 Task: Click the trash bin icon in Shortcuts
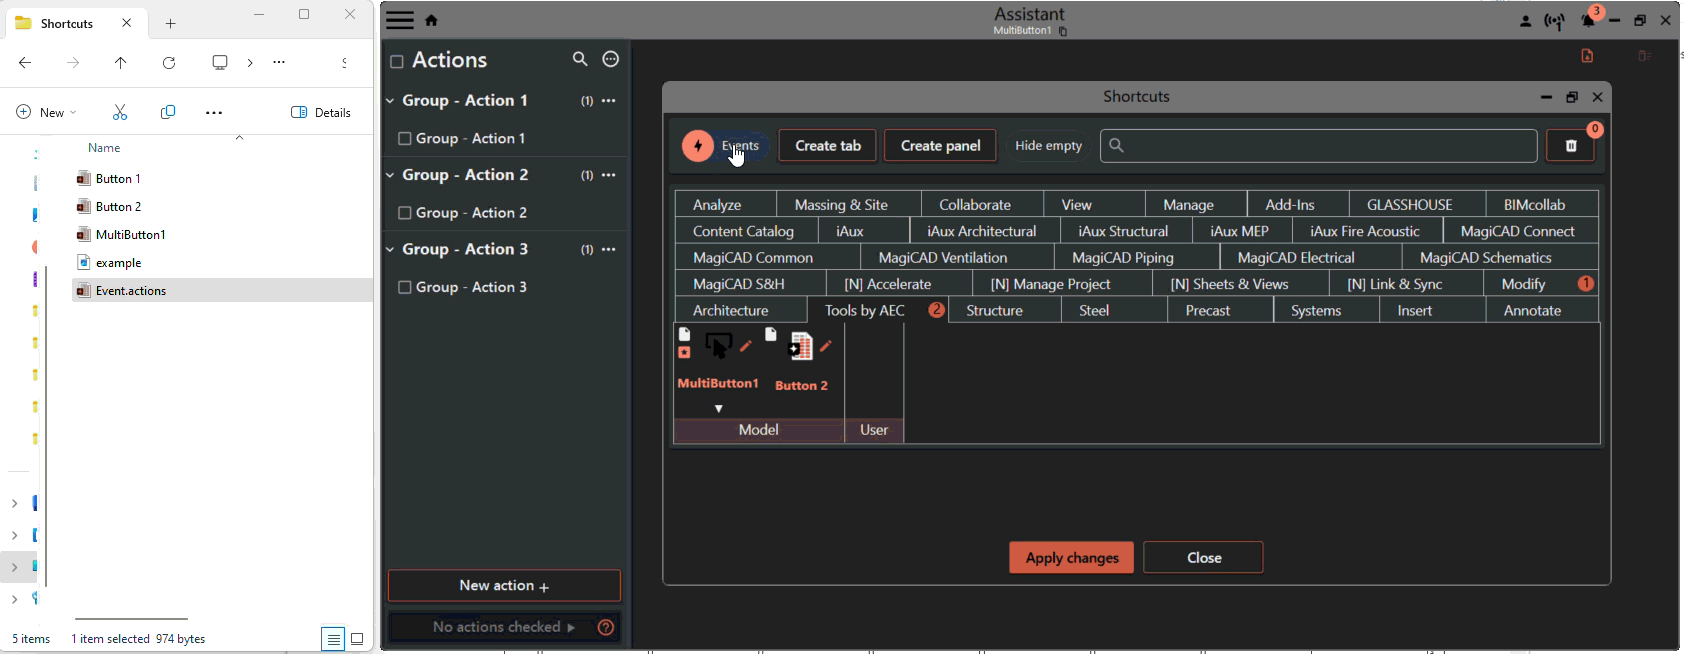1571,146
